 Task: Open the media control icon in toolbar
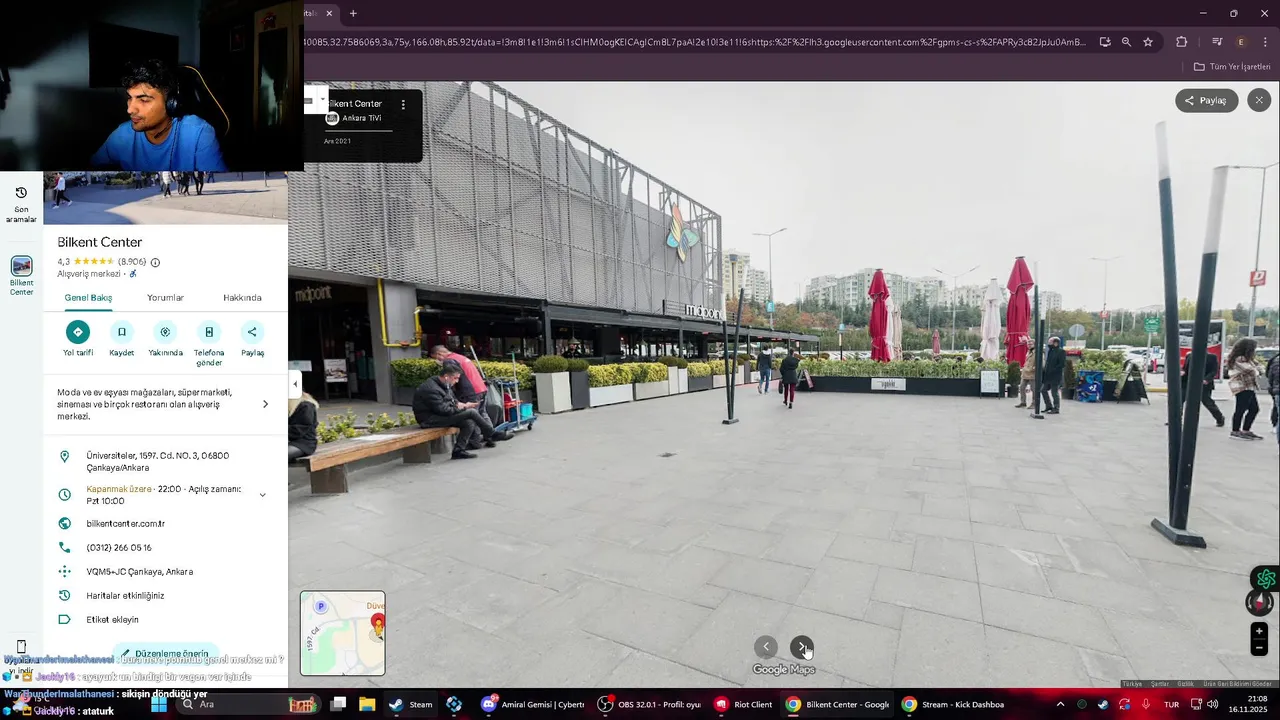pyautogui.click(x=1216, y=42)
